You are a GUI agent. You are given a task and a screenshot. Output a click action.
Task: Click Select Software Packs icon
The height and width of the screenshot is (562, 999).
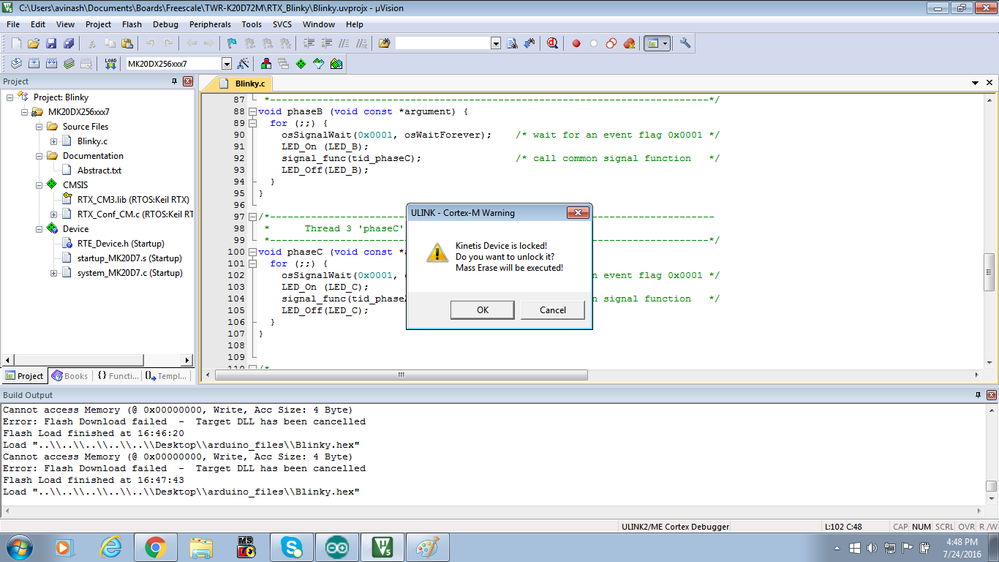pos(319,64)
